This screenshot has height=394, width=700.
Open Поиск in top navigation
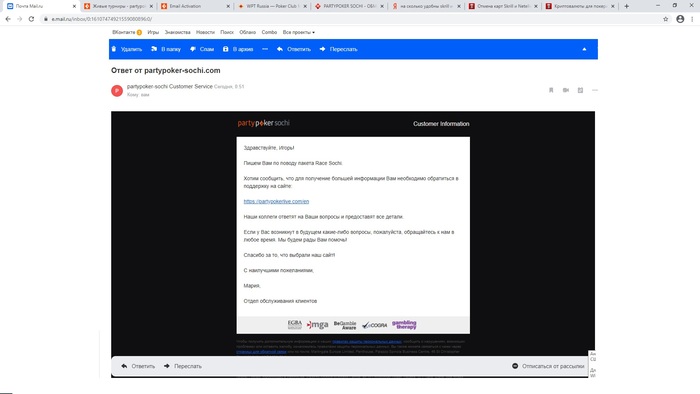coord(227,32)
